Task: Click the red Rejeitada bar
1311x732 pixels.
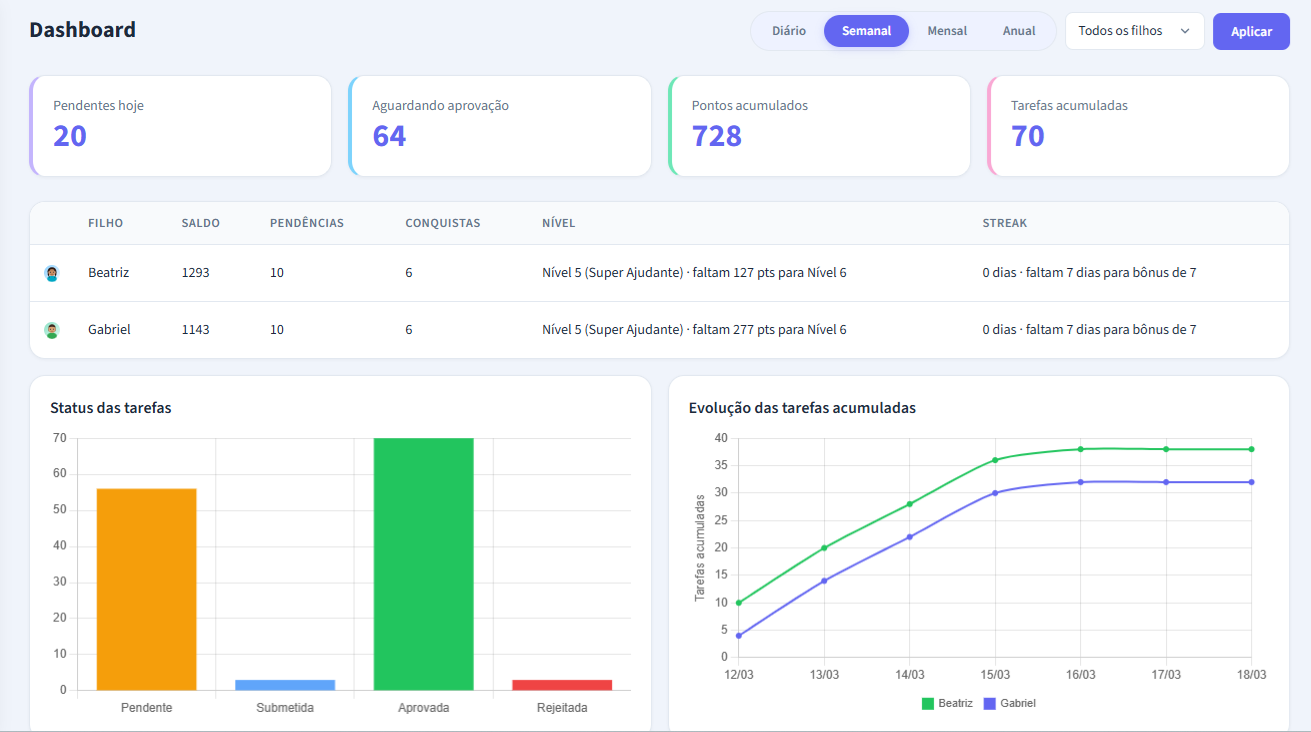Action: click(x=562, y=685)
